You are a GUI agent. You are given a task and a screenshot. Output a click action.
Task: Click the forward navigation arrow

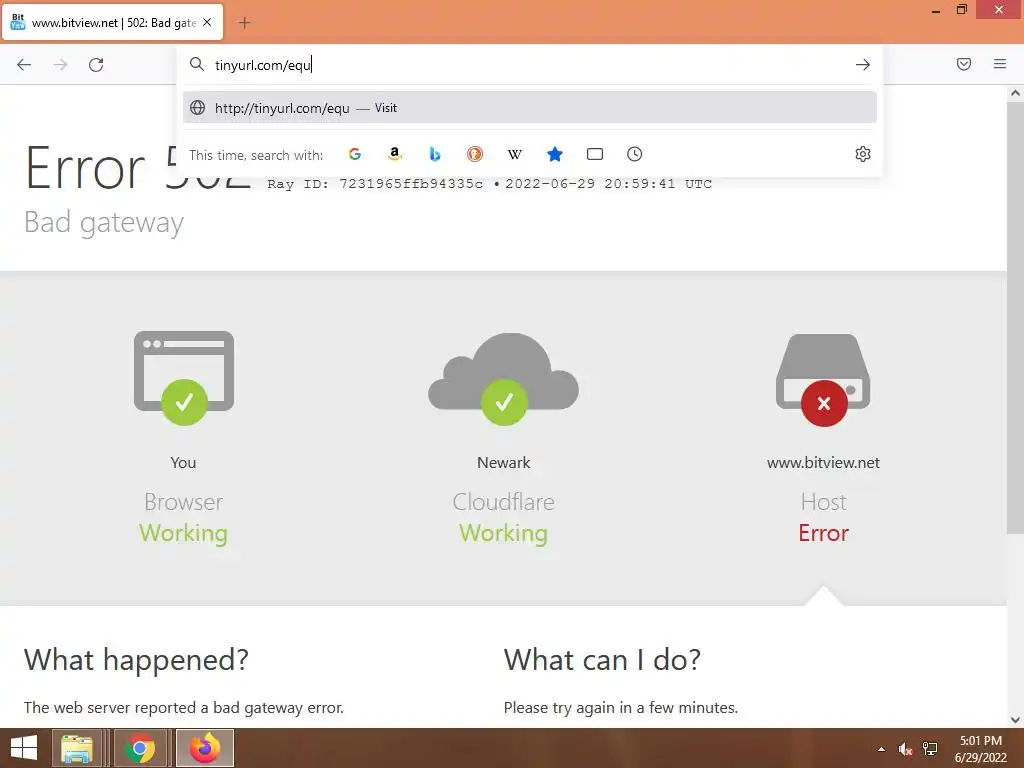click(x=60, y=65)
